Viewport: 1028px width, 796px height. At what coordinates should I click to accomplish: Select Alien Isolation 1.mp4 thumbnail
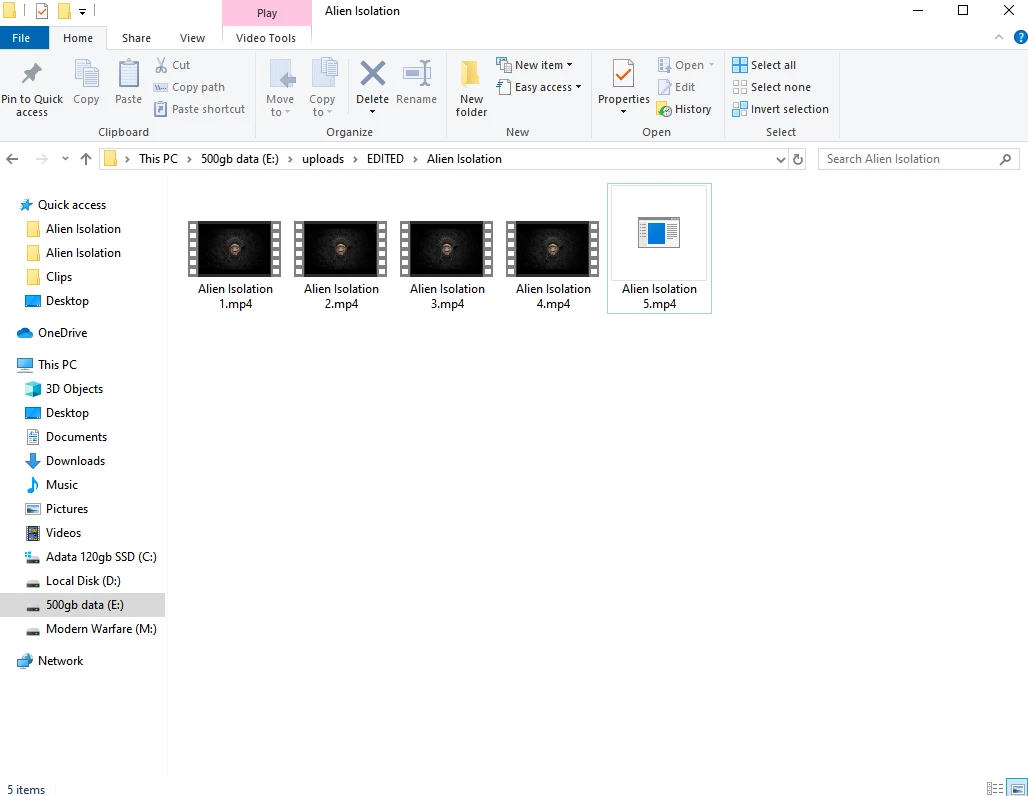pos(235,249)
